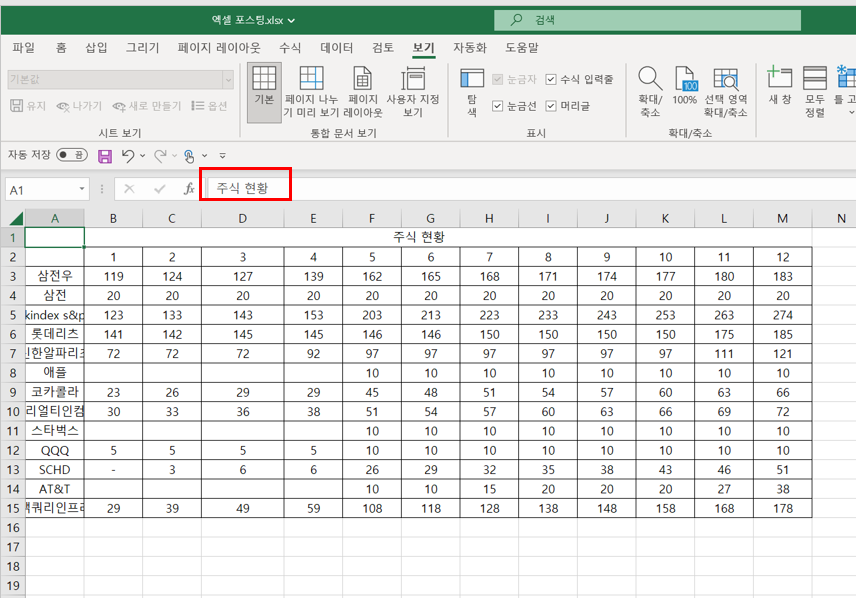
Task: Open the redo history dropdown arrow
Action: pyautogui.click(x=174, y=156)
